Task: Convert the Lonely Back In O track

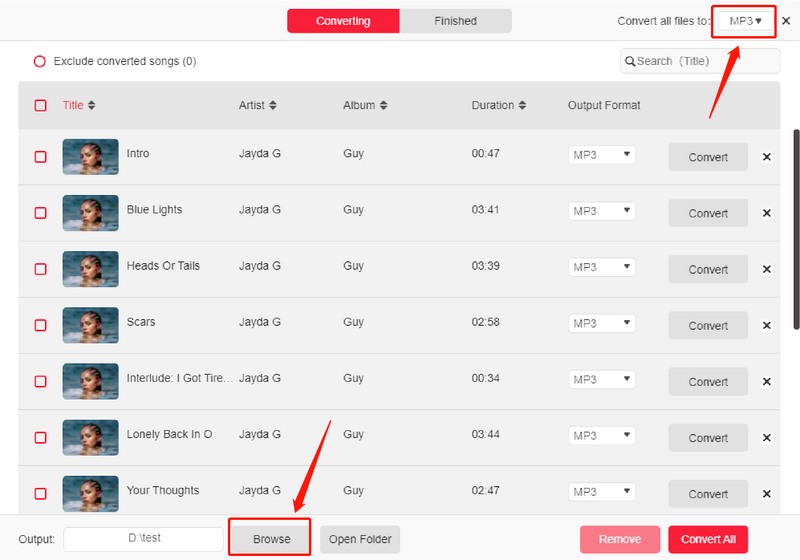Action: [708, 438]
